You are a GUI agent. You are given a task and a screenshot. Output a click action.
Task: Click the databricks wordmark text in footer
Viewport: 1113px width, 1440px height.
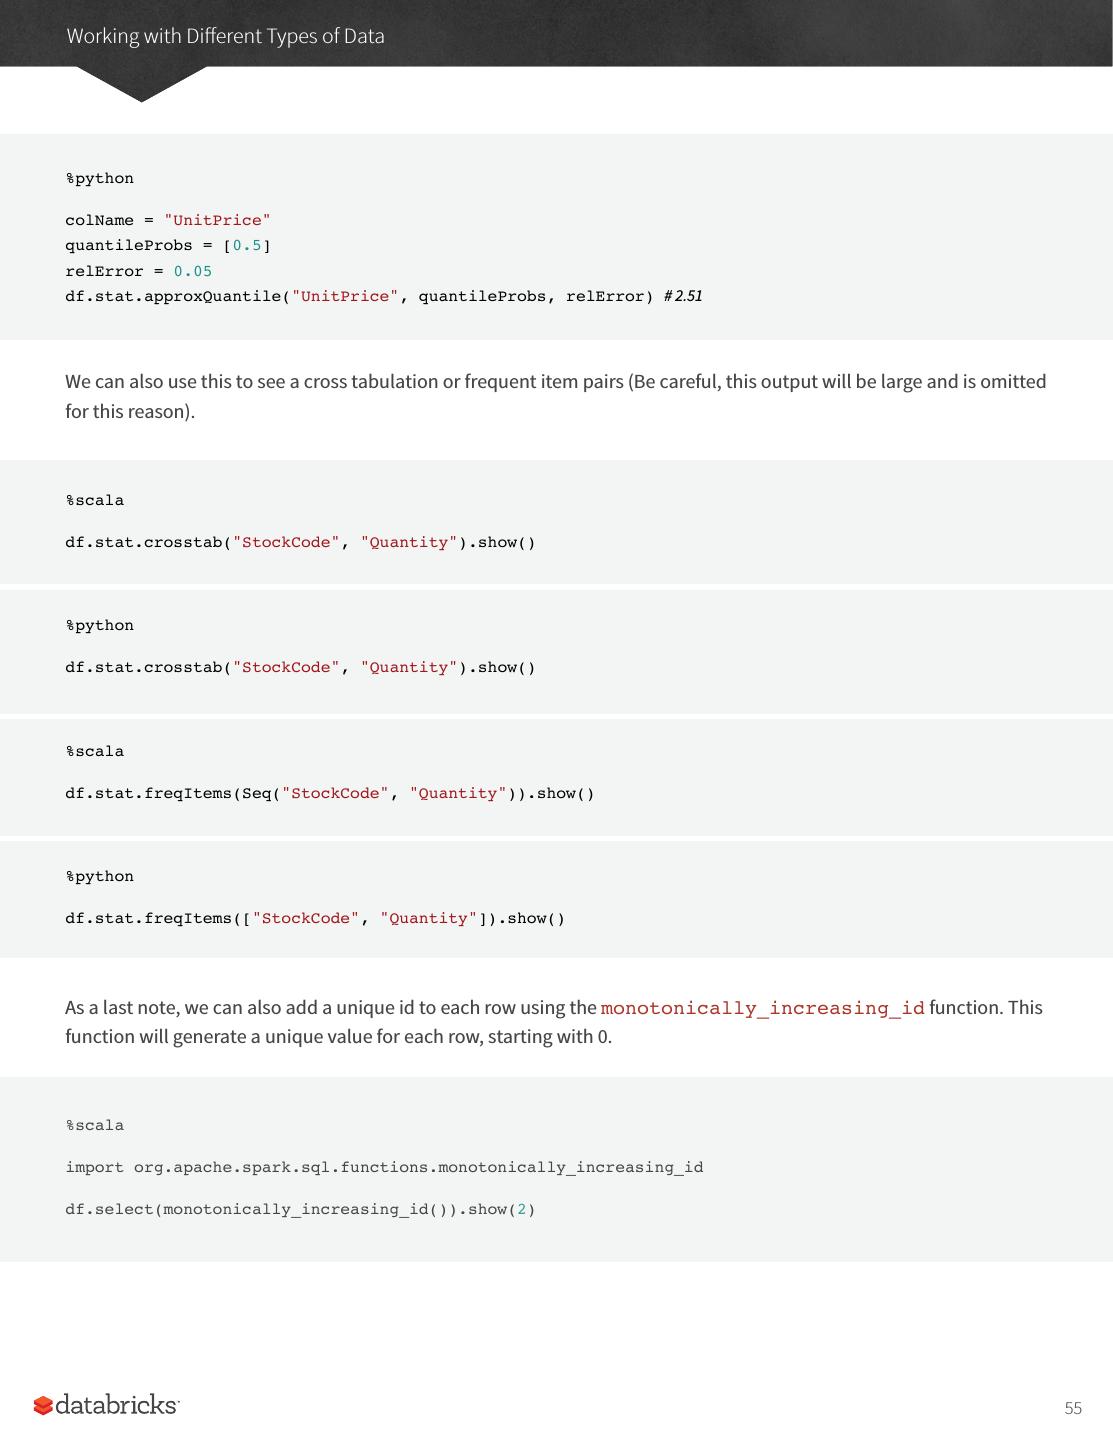click(117, 1405)
